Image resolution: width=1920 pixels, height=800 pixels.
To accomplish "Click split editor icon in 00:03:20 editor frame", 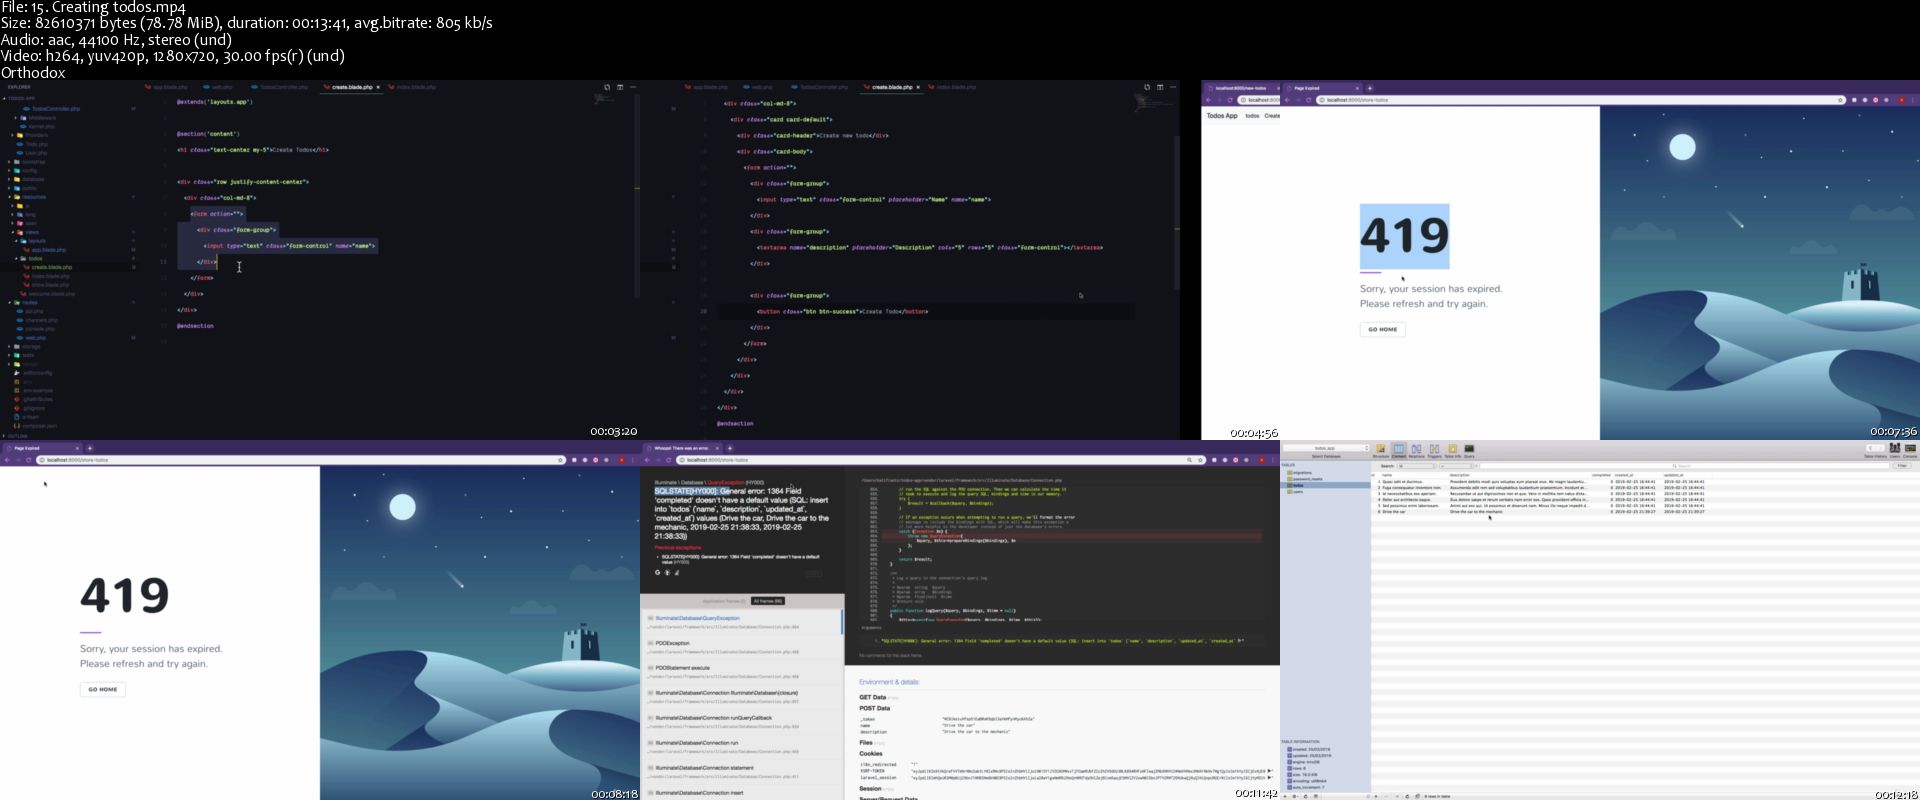I will point(620,87).
